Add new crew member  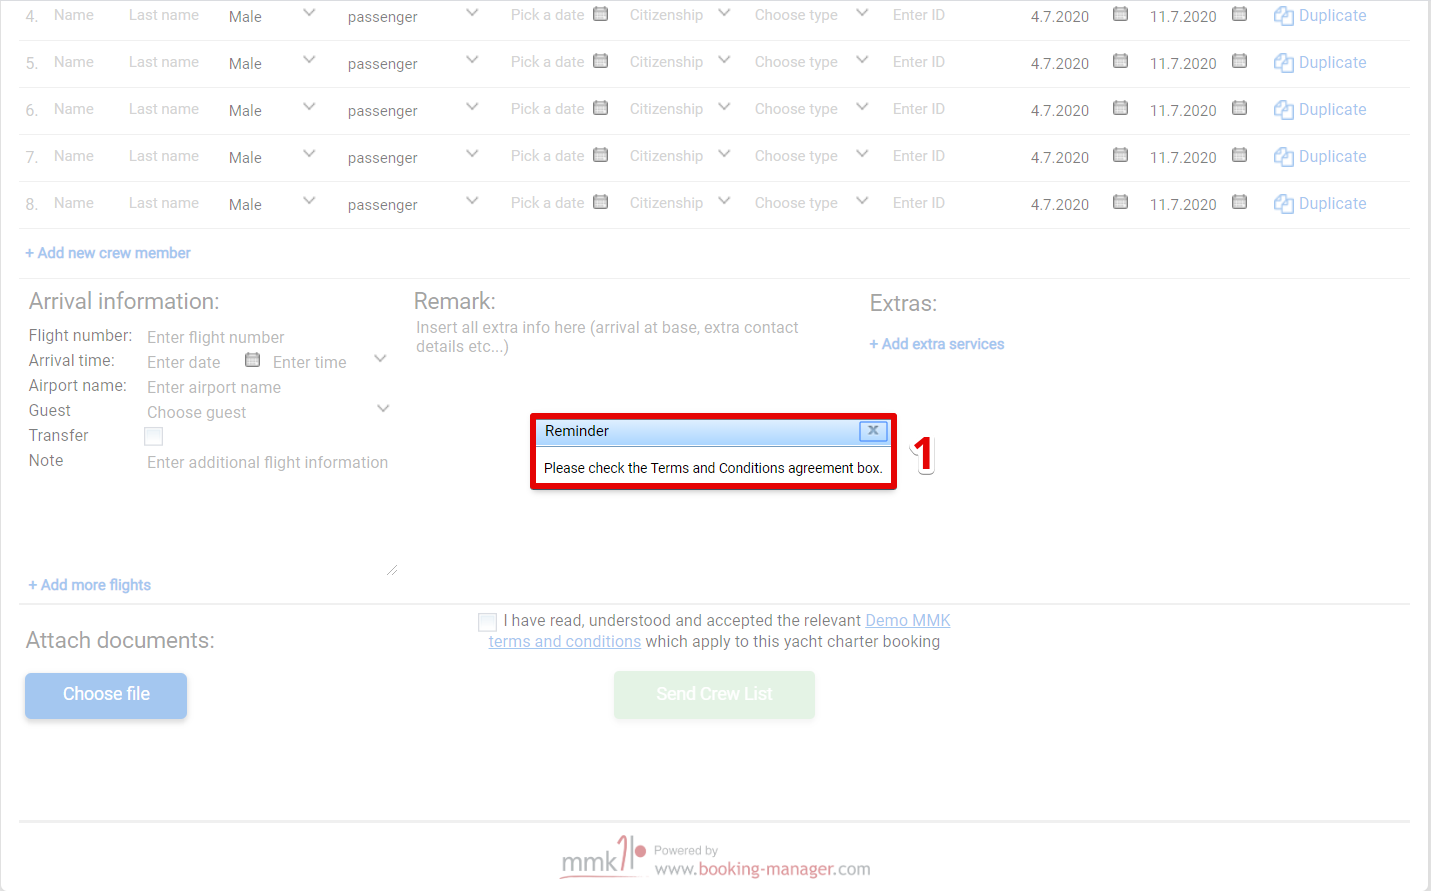click(108, 253)
